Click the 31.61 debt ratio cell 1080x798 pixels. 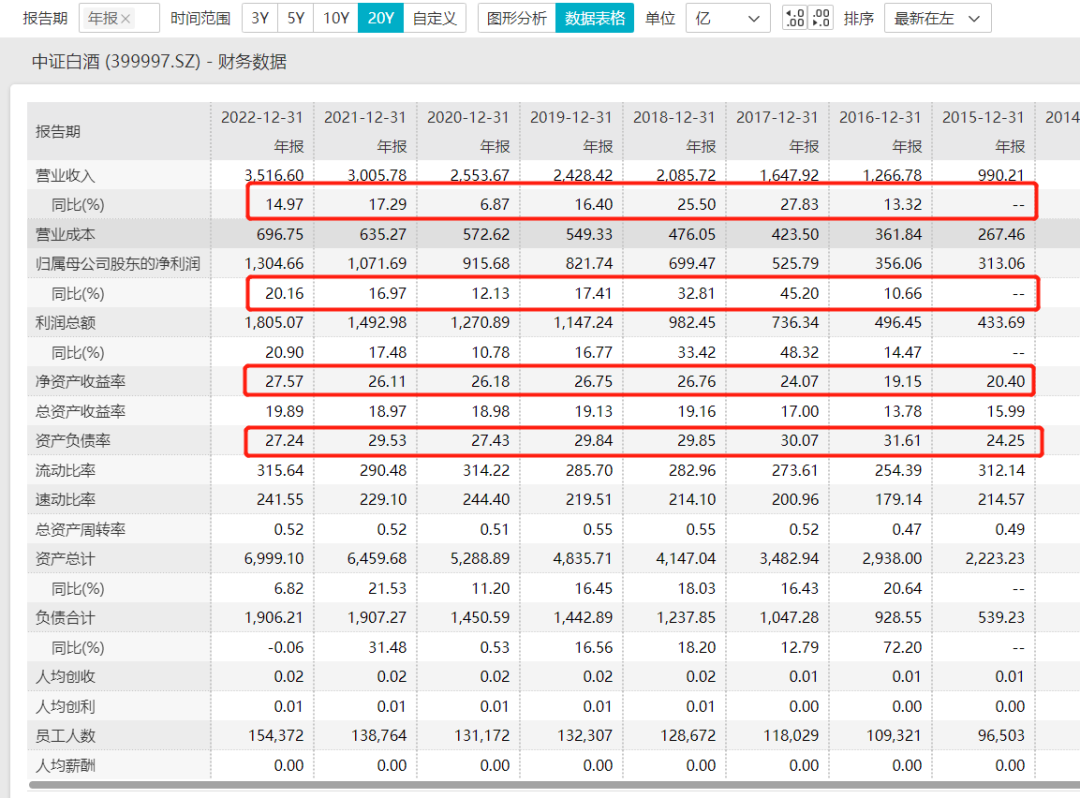pyautogui.click(x=903, y=441)
